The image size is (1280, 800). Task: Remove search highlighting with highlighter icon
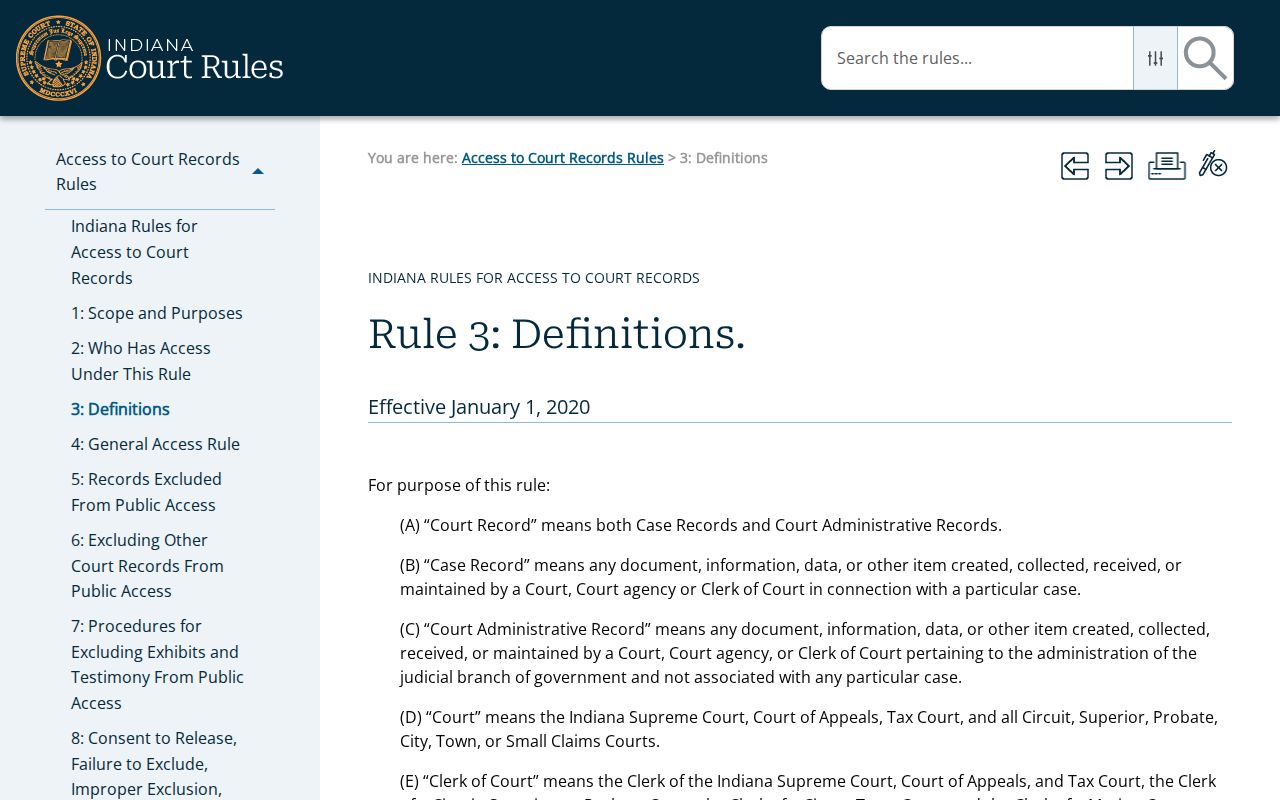point(1213,165)
